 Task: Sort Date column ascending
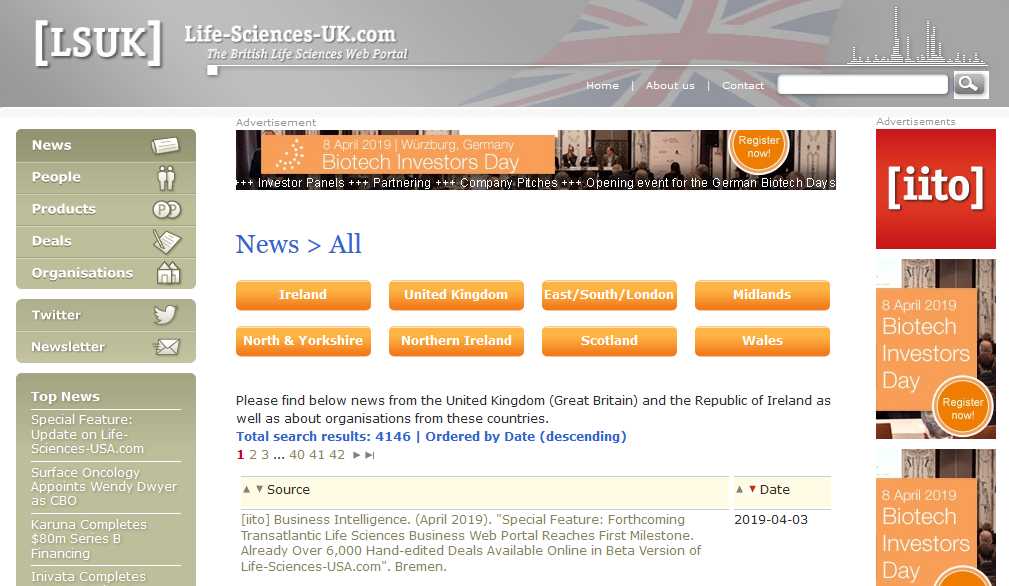click(739, 490)
